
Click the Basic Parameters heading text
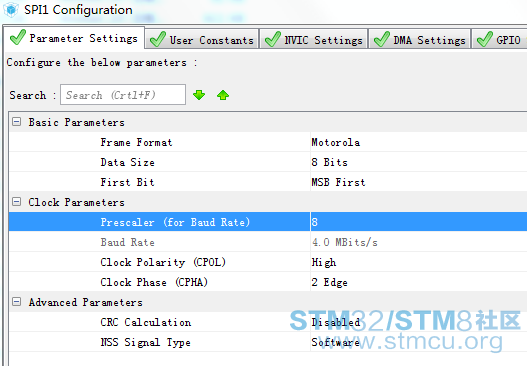[77, 122]
